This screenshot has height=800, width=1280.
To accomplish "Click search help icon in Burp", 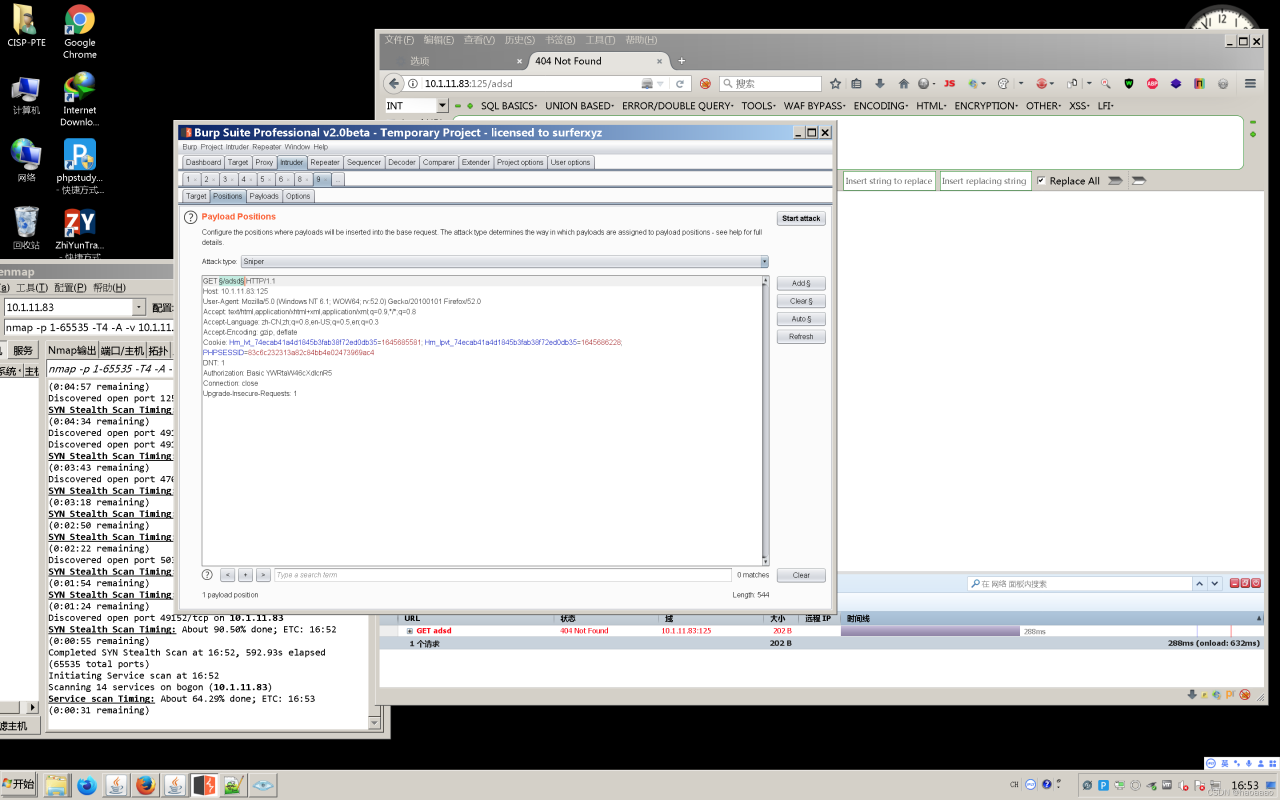I will tap(207, 575).
